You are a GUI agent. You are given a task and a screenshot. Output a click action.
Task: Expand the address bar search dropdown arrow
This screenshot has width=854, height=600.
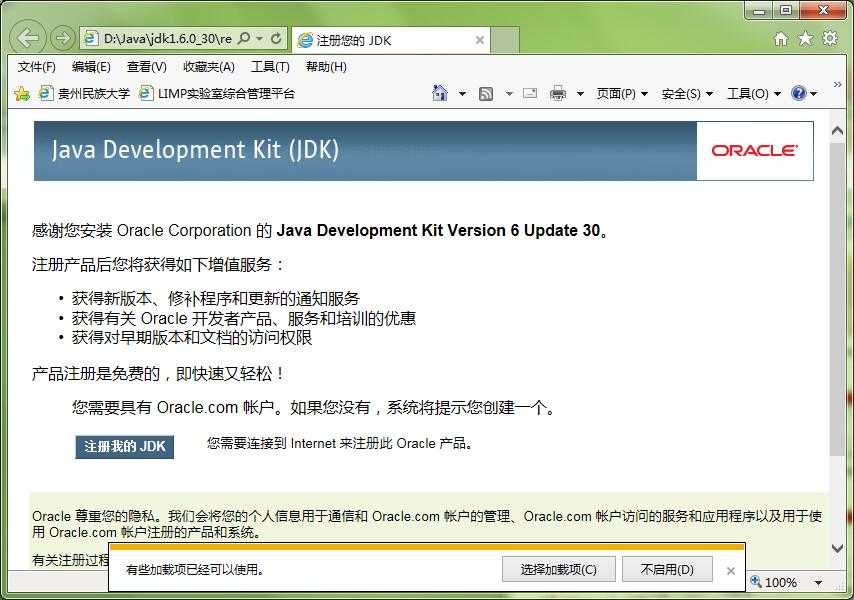tap(259, 39)
